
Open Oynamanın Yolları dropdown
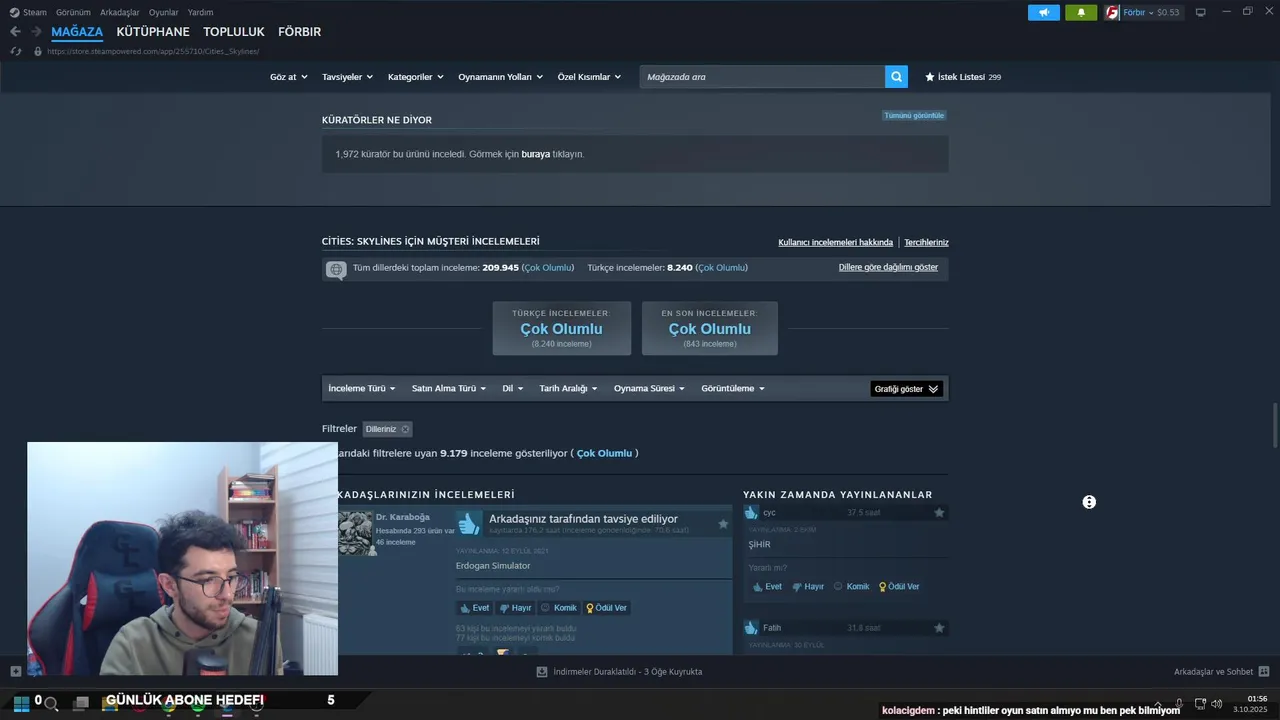click(500, 77)
